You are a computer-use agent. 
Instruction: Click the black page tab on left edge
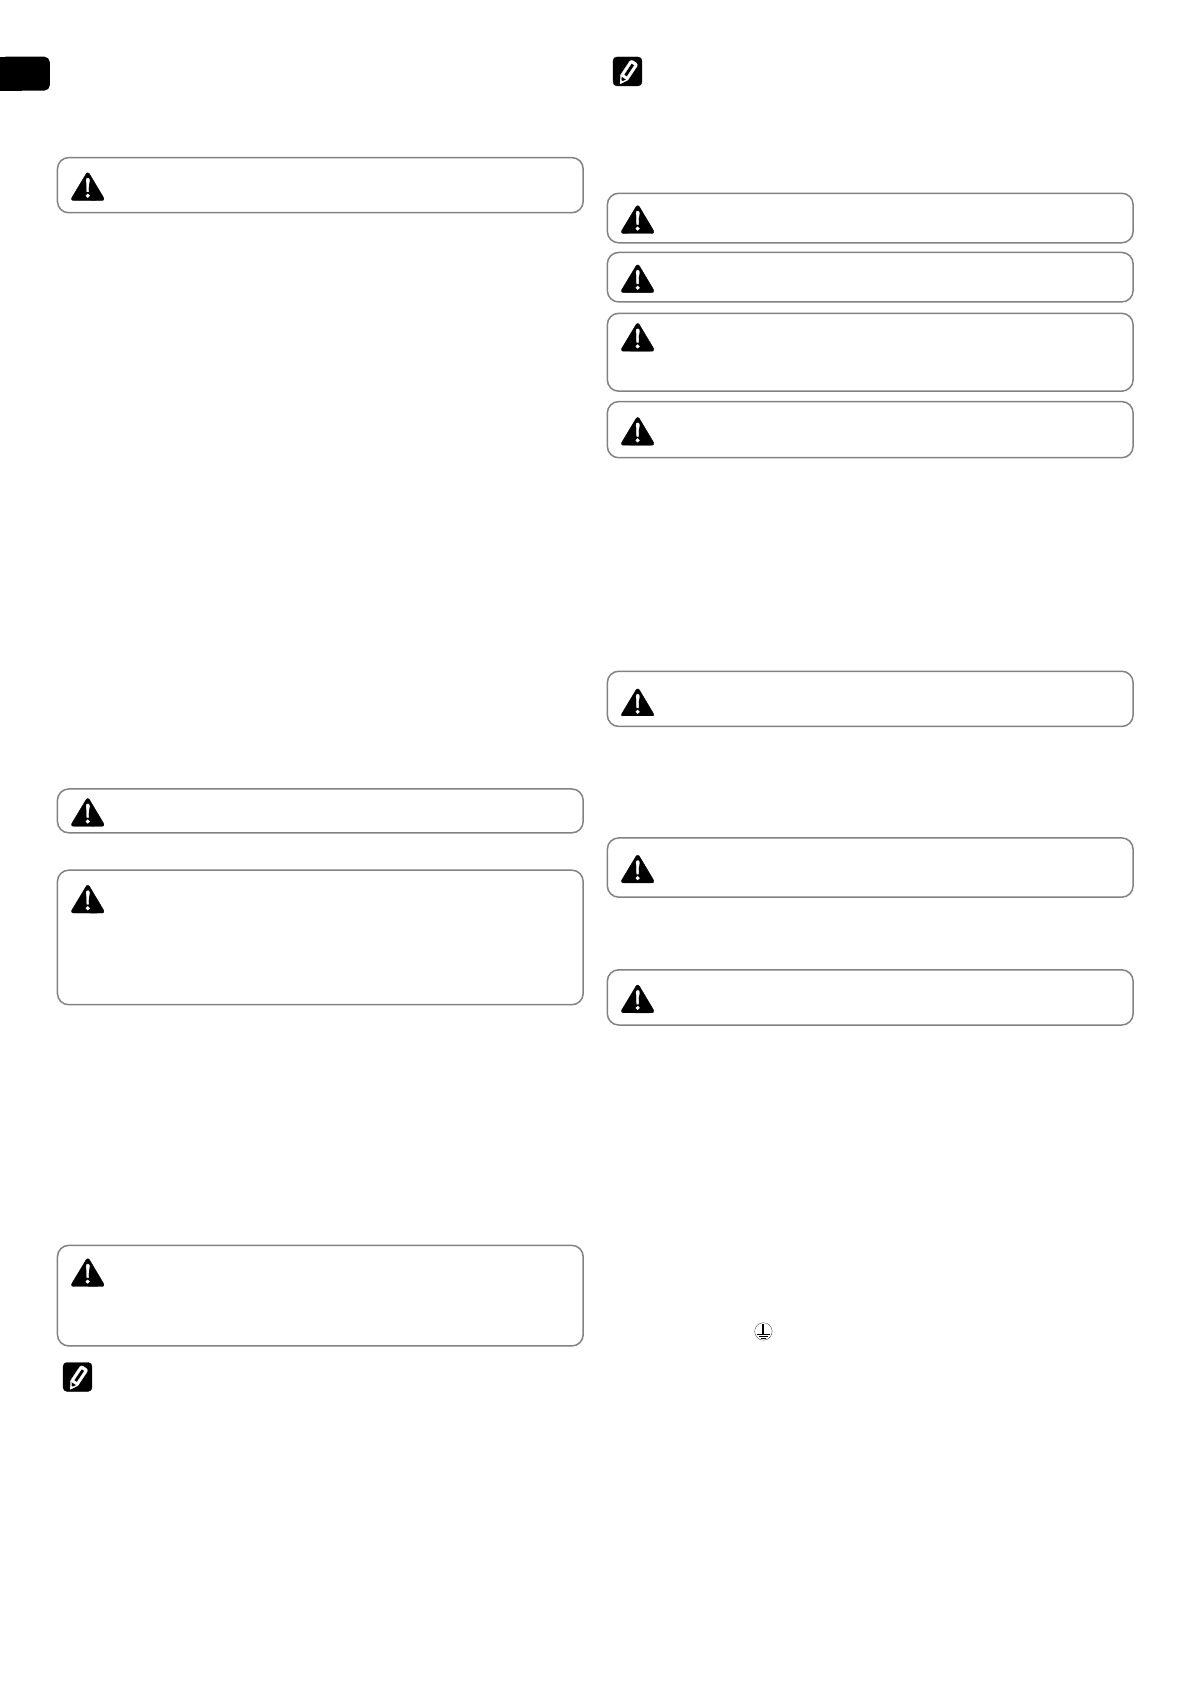pyautogui.click(x=24, y=74)
